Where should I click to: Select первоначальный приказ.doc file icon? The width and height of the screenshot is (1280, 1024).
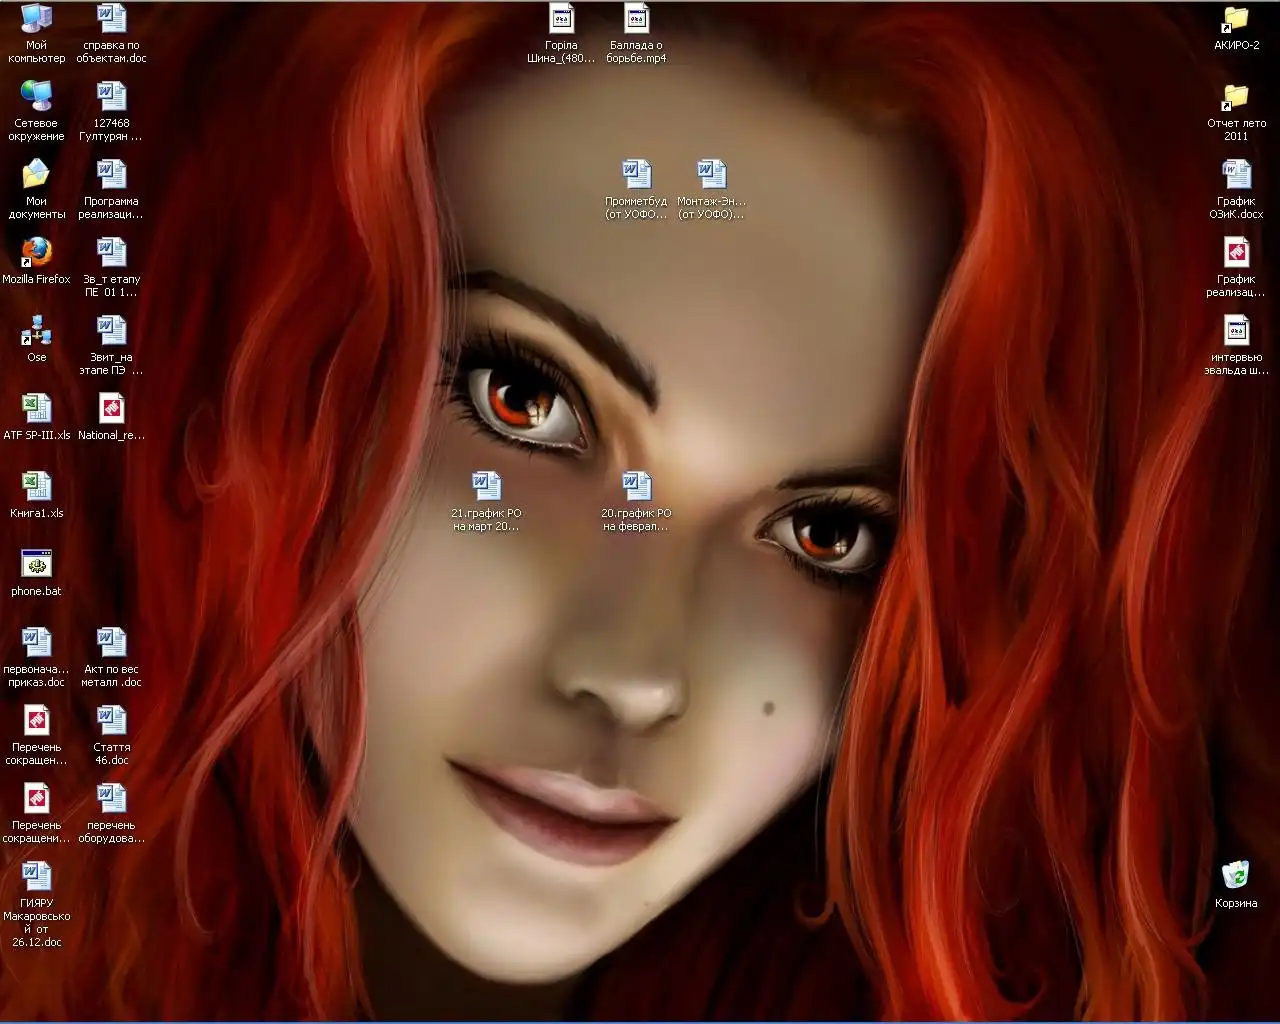pos(36,657)
